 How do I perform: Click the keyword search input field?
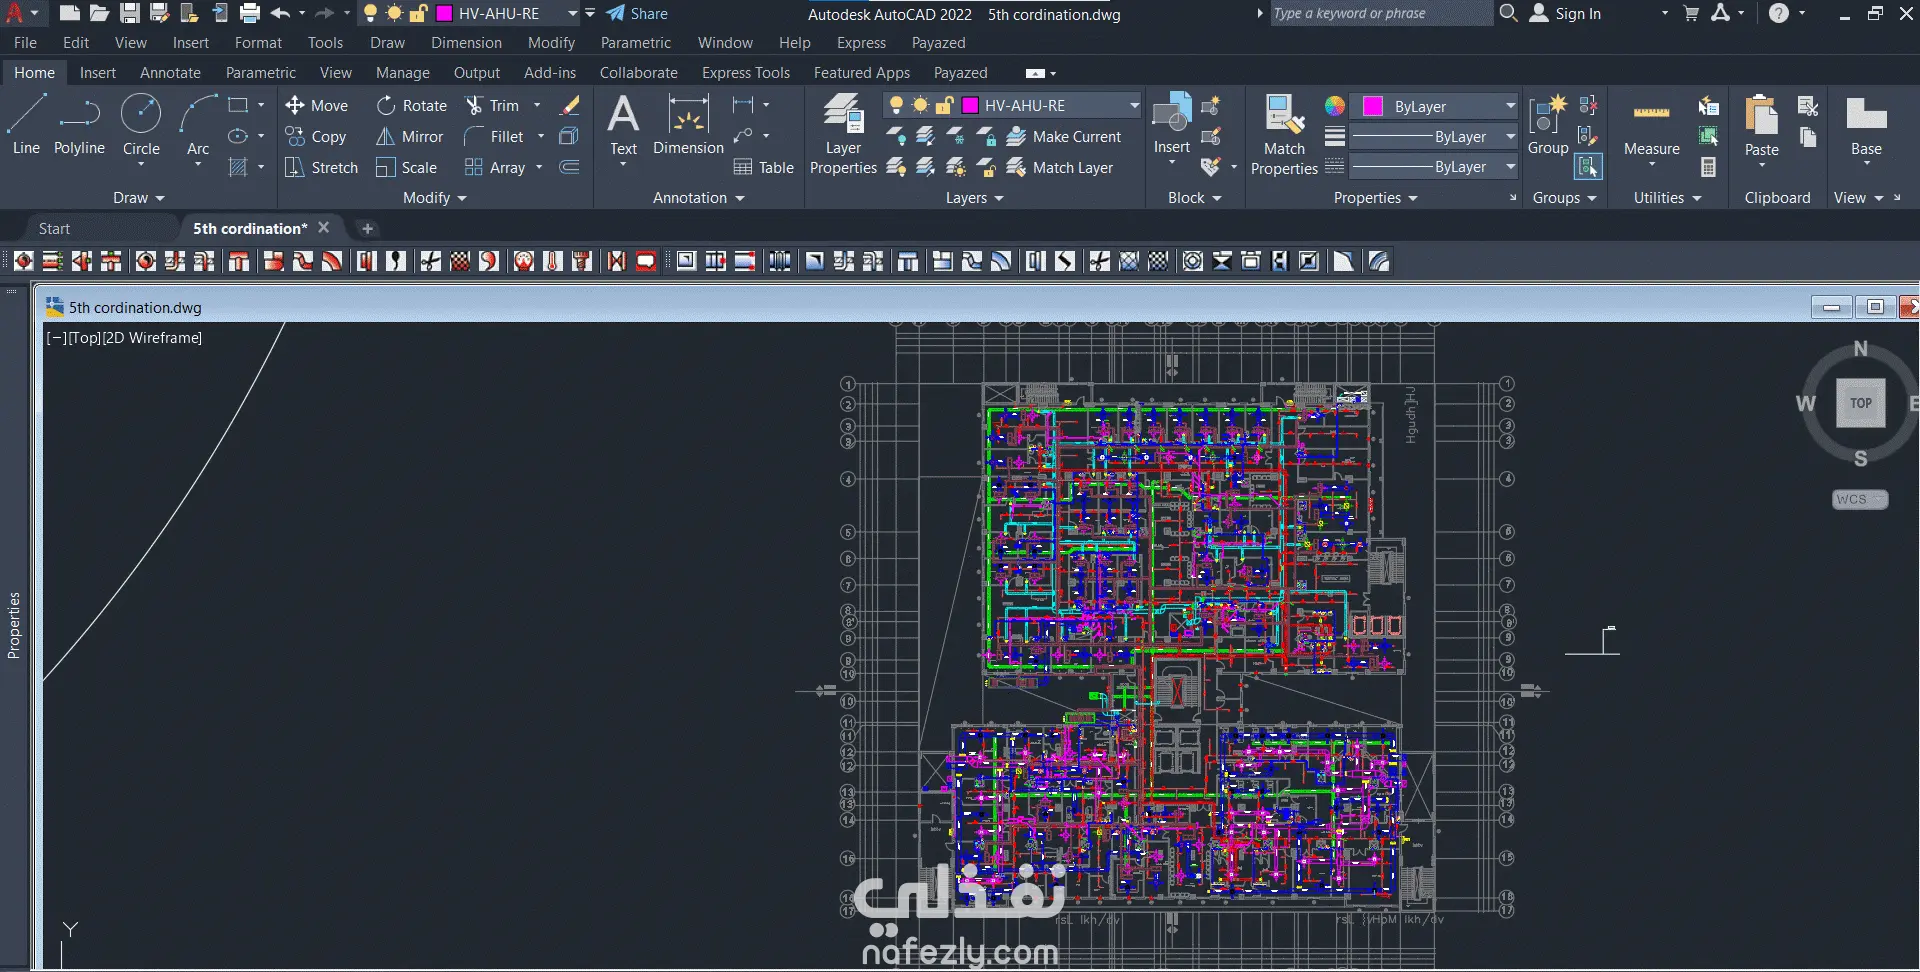(x=1381, y=14)
